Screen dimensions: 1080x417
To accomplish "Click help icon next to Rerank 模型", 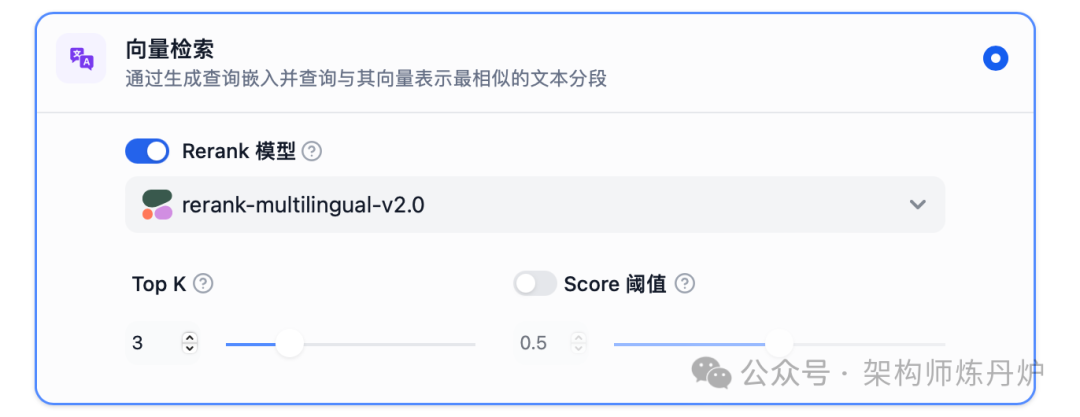I will click(x=312, y=151).
